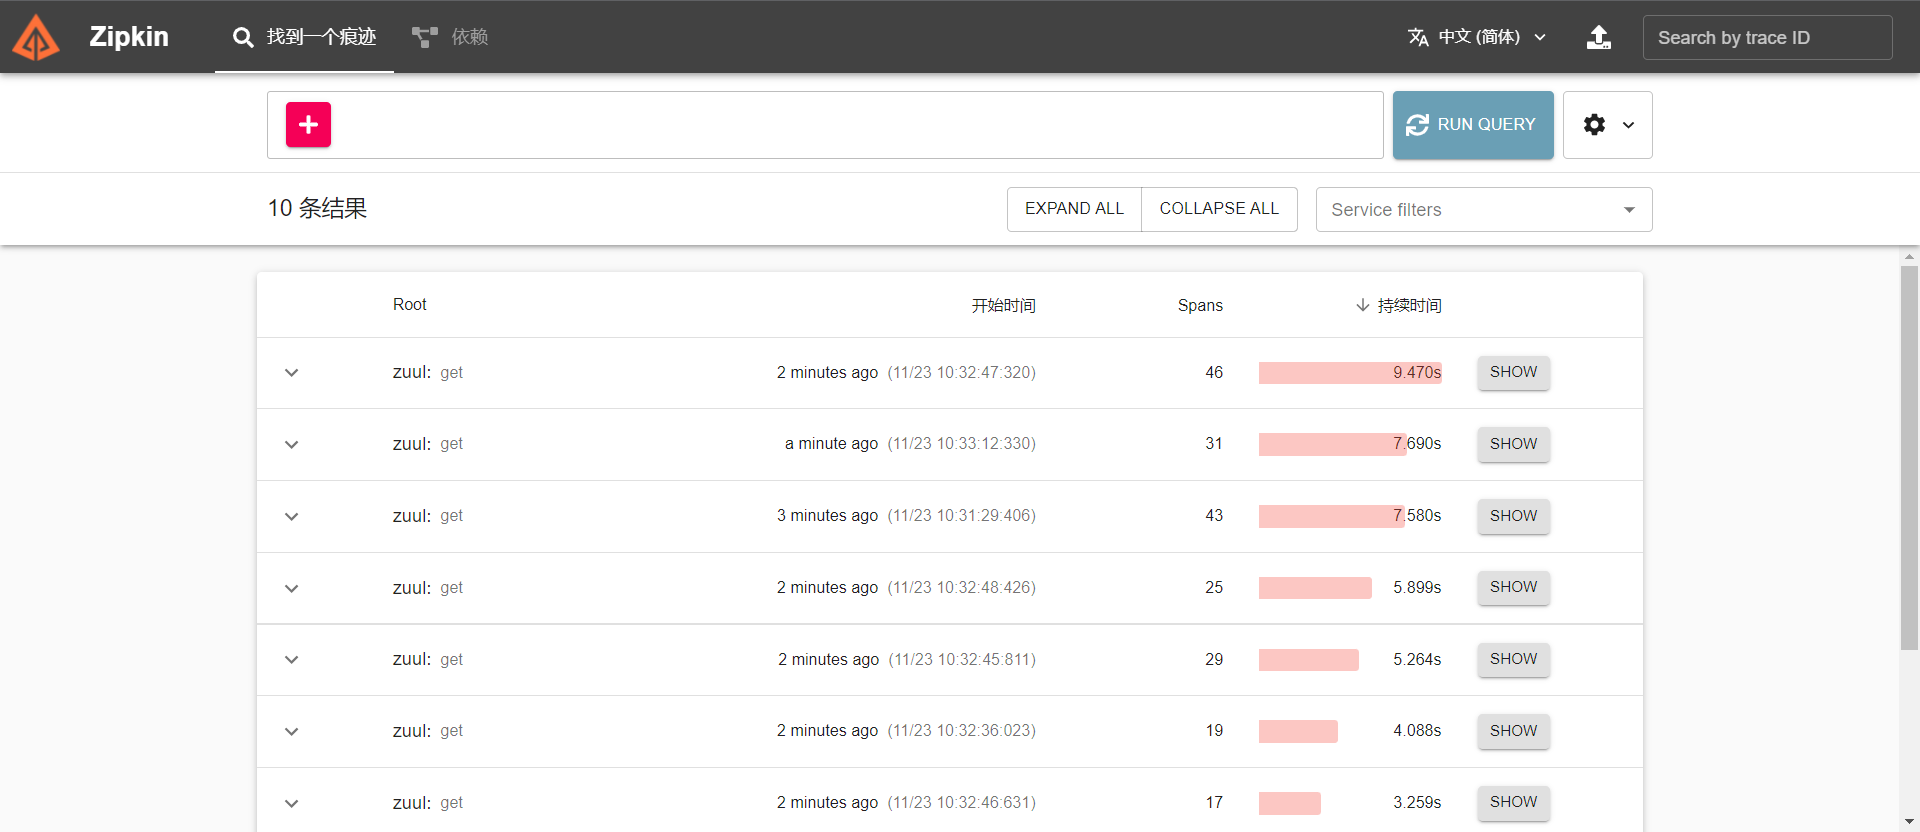Click the page vertical scrollbar thumb
This screenshot has height=832, width=1920.
(1909, 457)
